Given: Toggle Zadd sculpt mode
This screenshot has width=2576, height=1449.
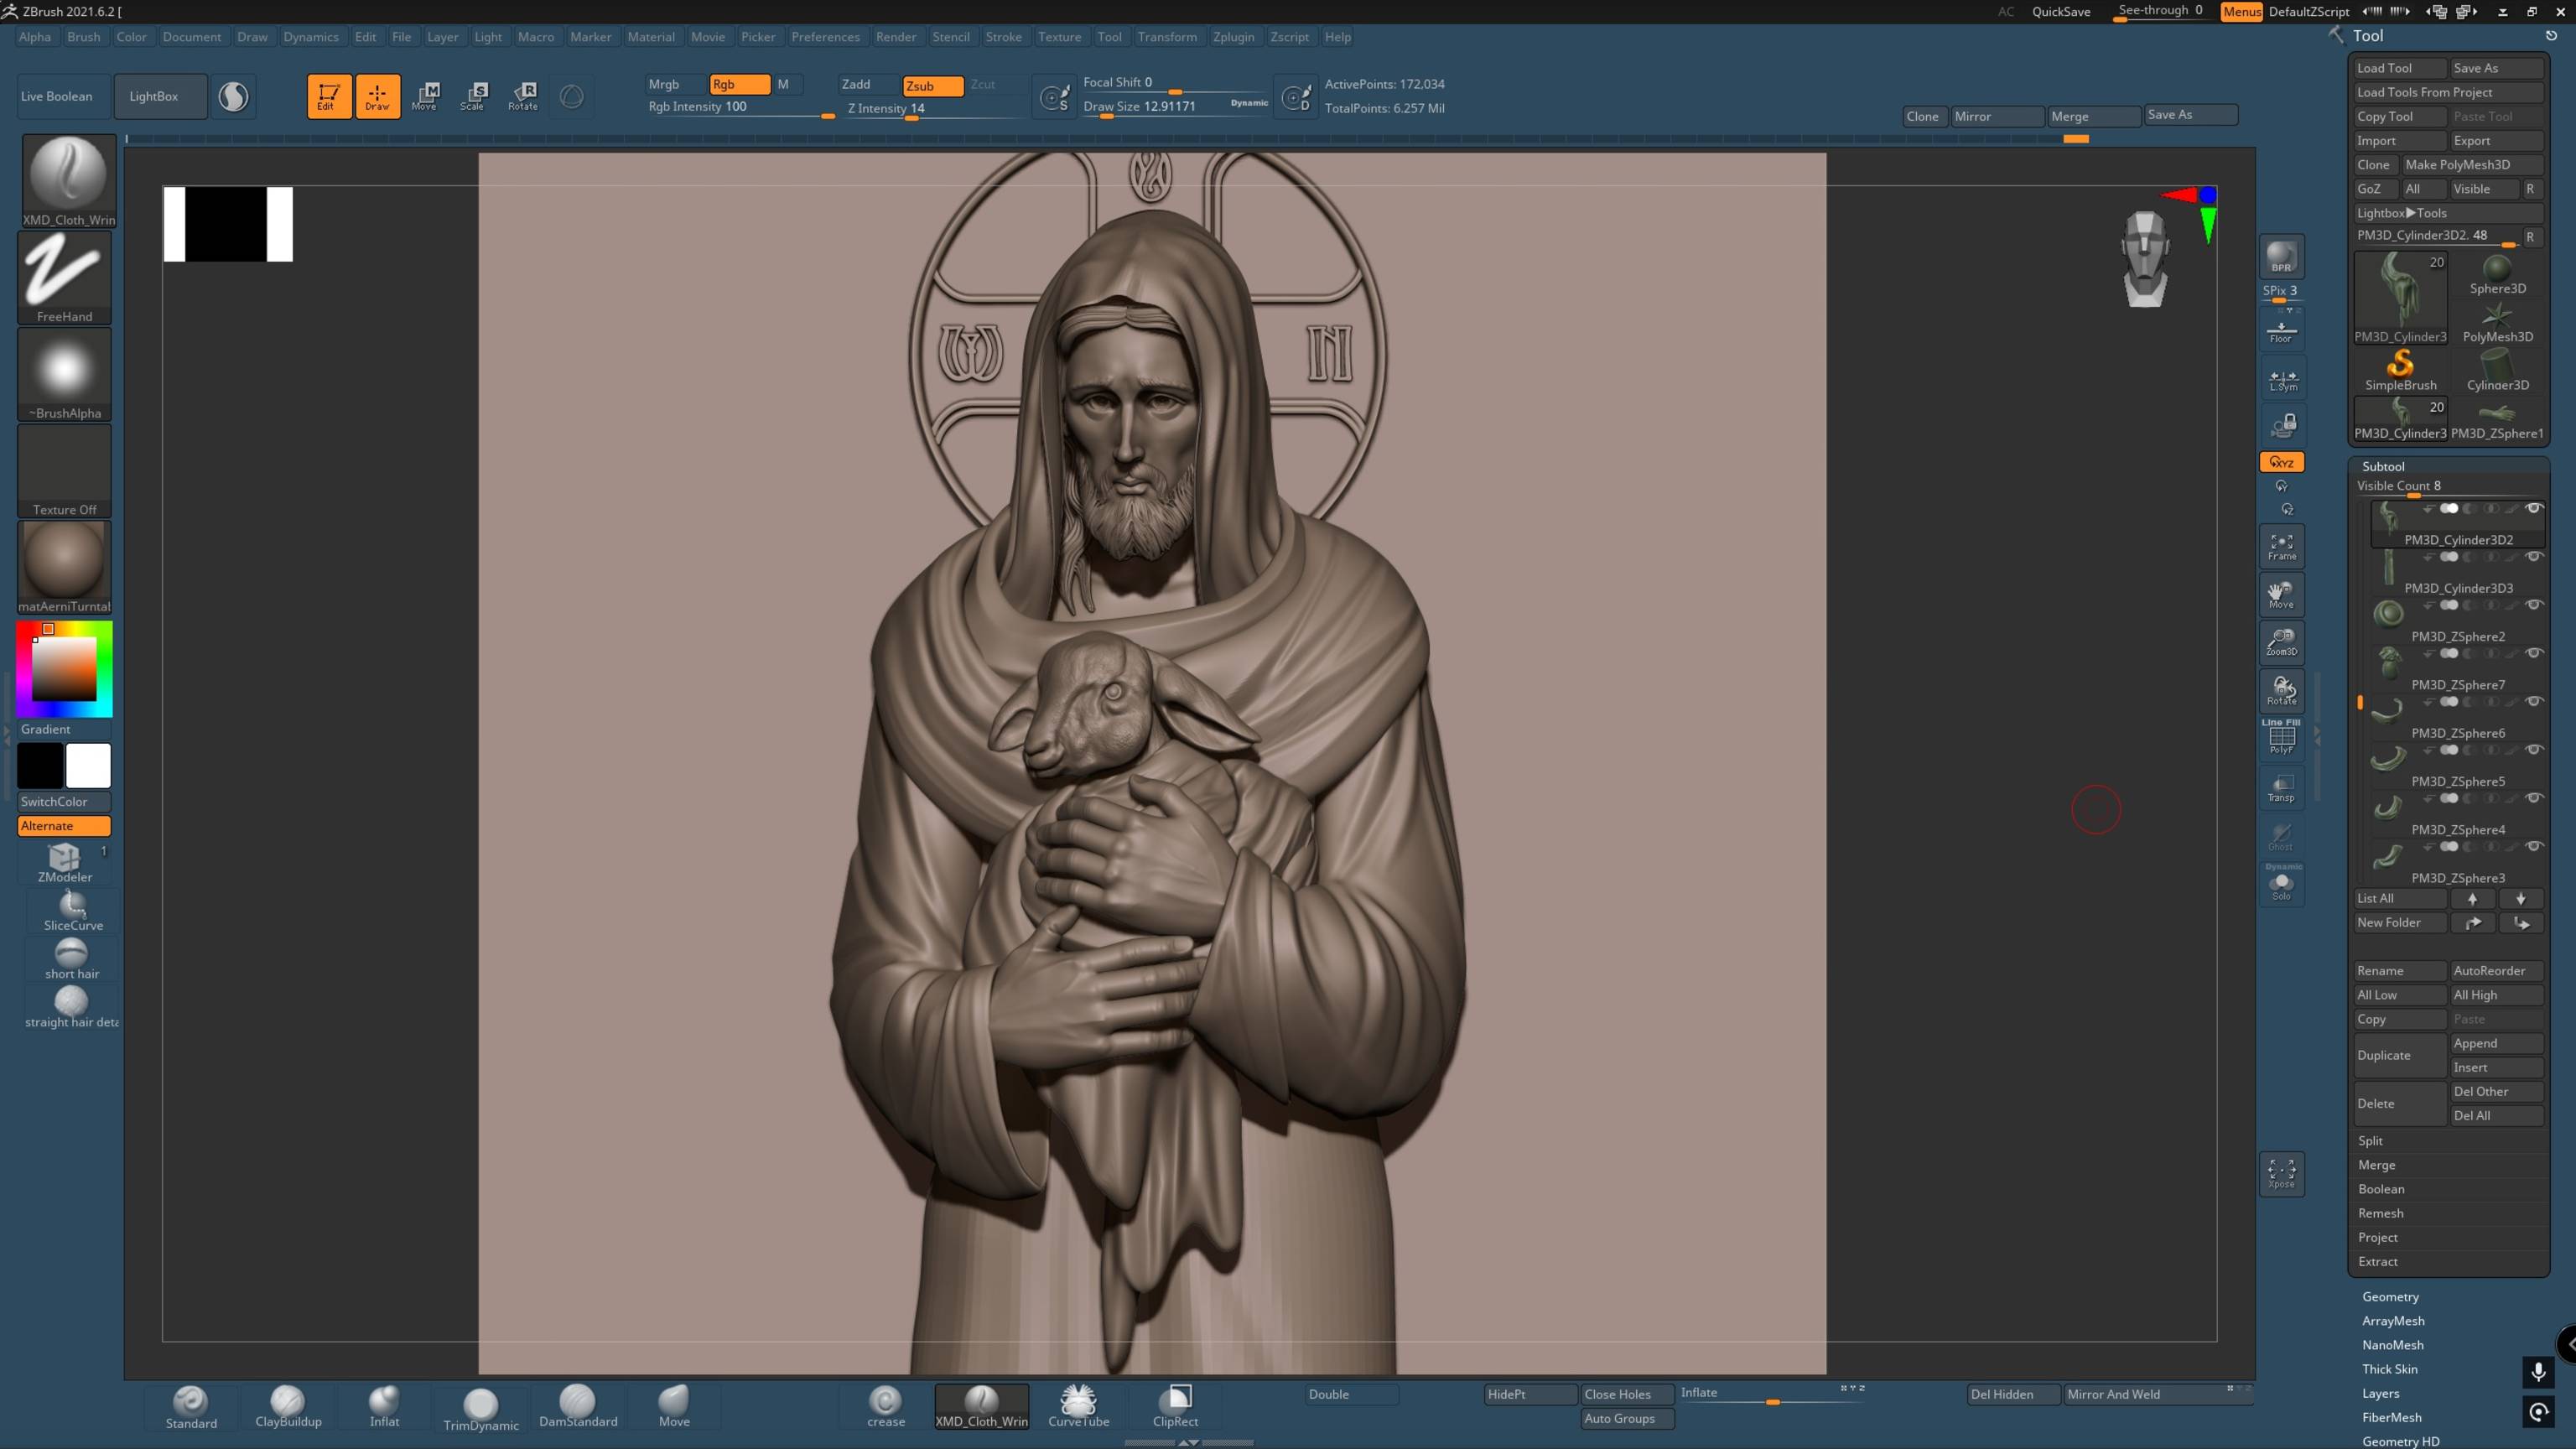Looking at the screenshot, I should coord(857,85).
